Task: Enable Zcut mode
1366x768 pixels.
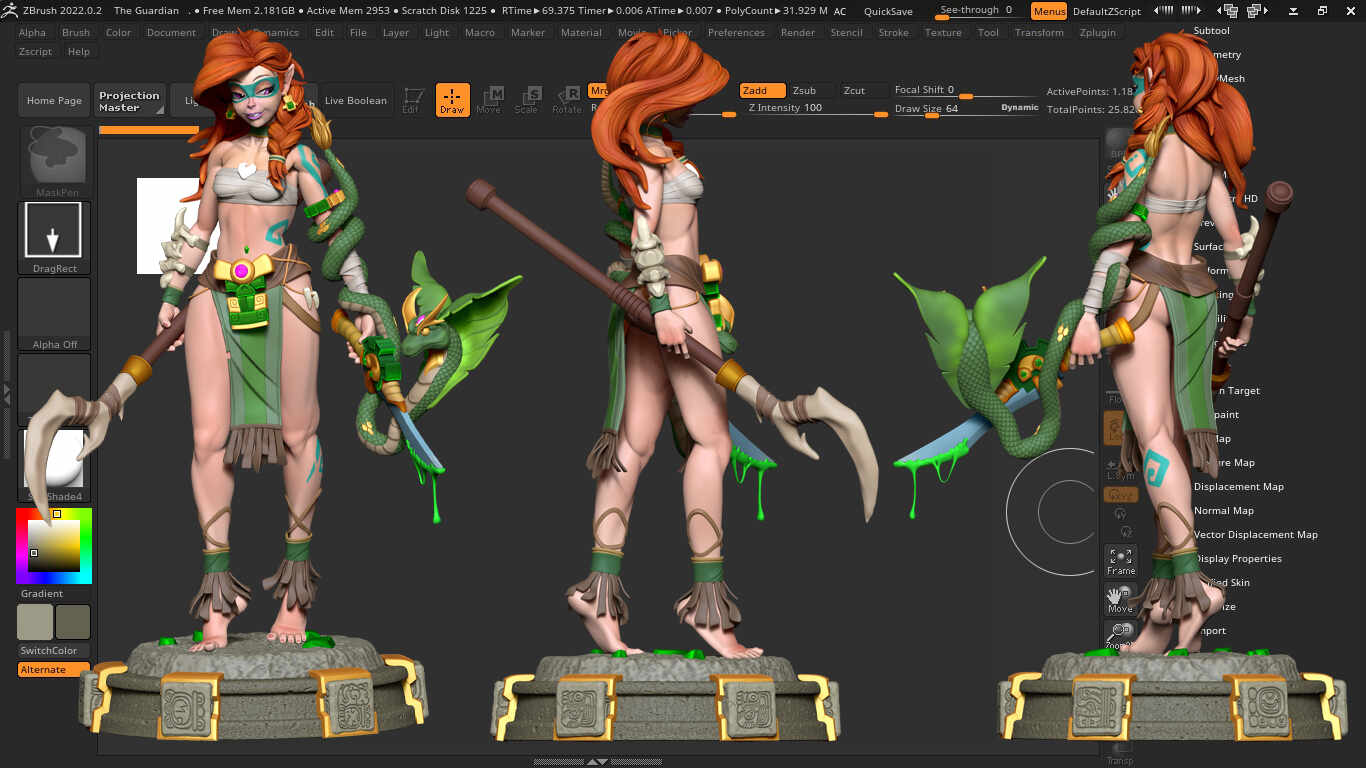Action: tap(863, 90)
